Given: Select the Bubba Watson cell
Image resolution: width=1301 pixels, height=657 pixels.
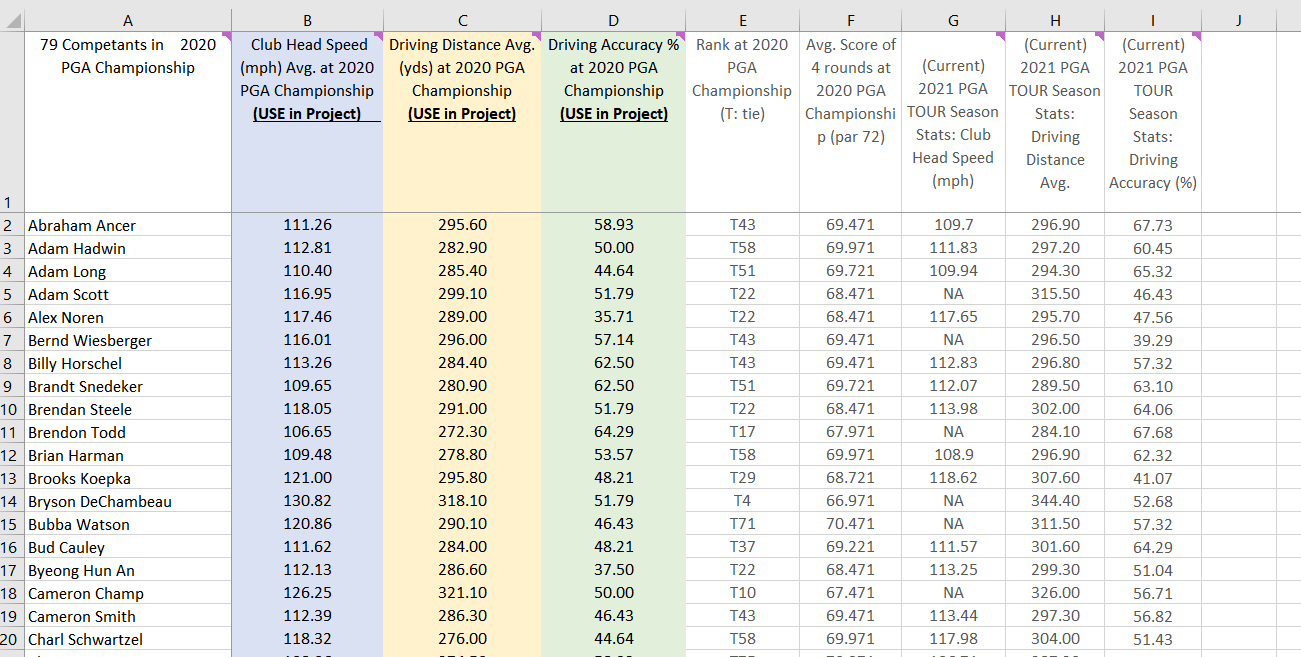Looking at the screenshot, I should 127,524.
